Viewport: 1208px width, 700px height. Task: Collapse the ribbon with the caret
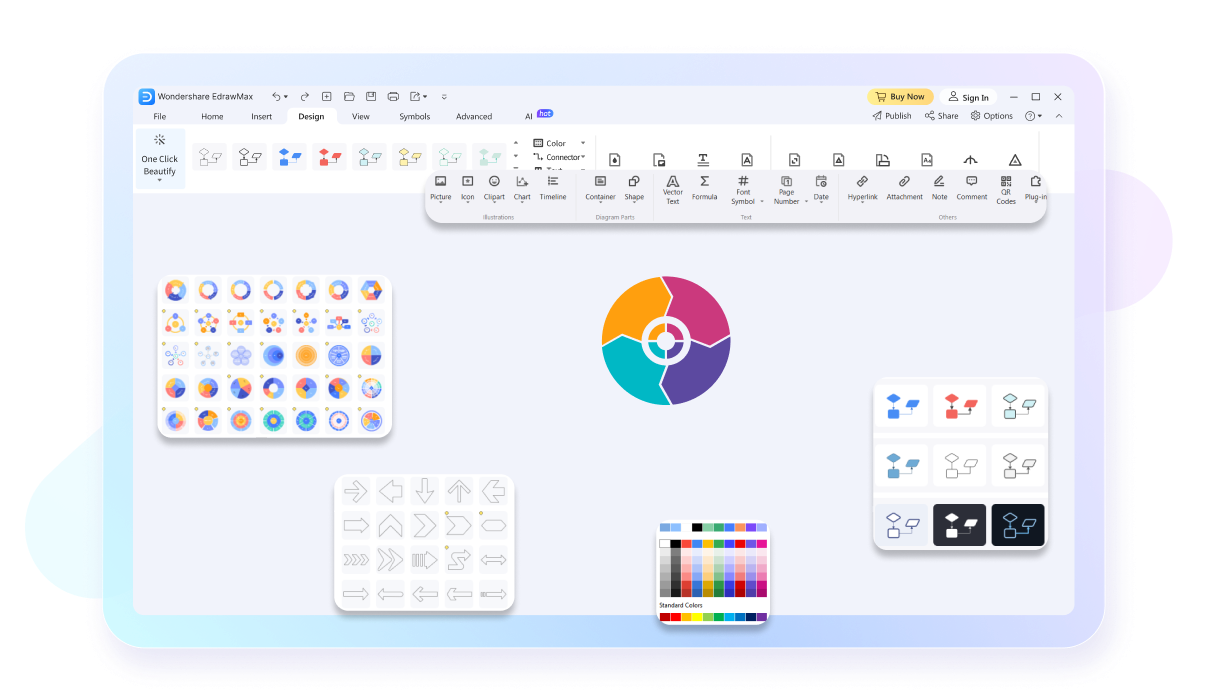[1058, 116]
